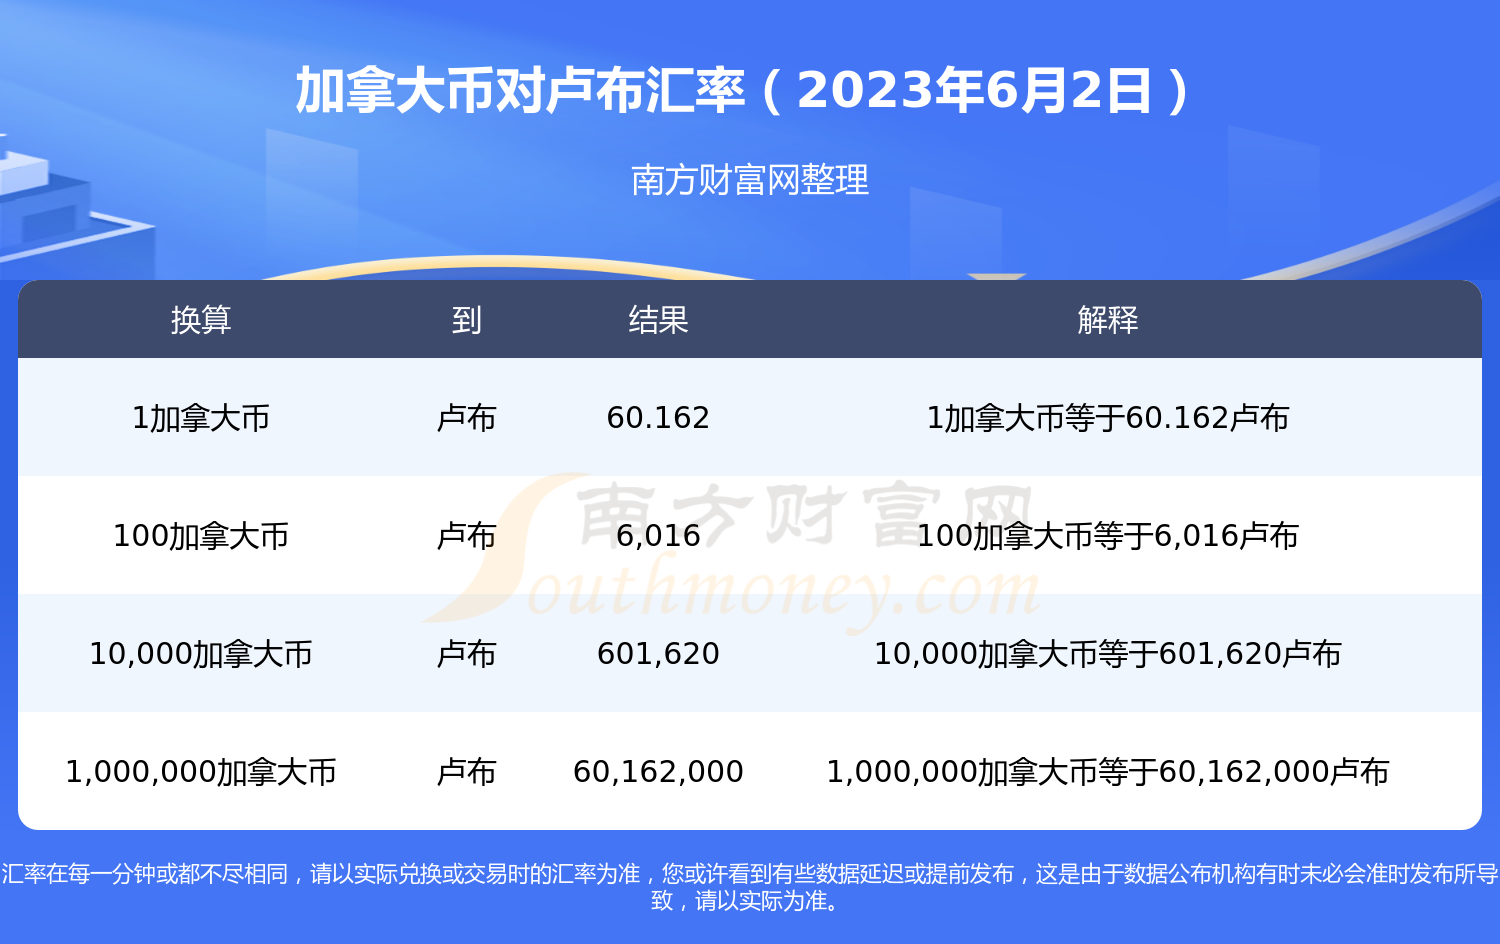This screenshot has height=944, width=1500.
Task: Click explanation 1加拿大币等于60.162卢布
Action: click(x=1108, y=418)
